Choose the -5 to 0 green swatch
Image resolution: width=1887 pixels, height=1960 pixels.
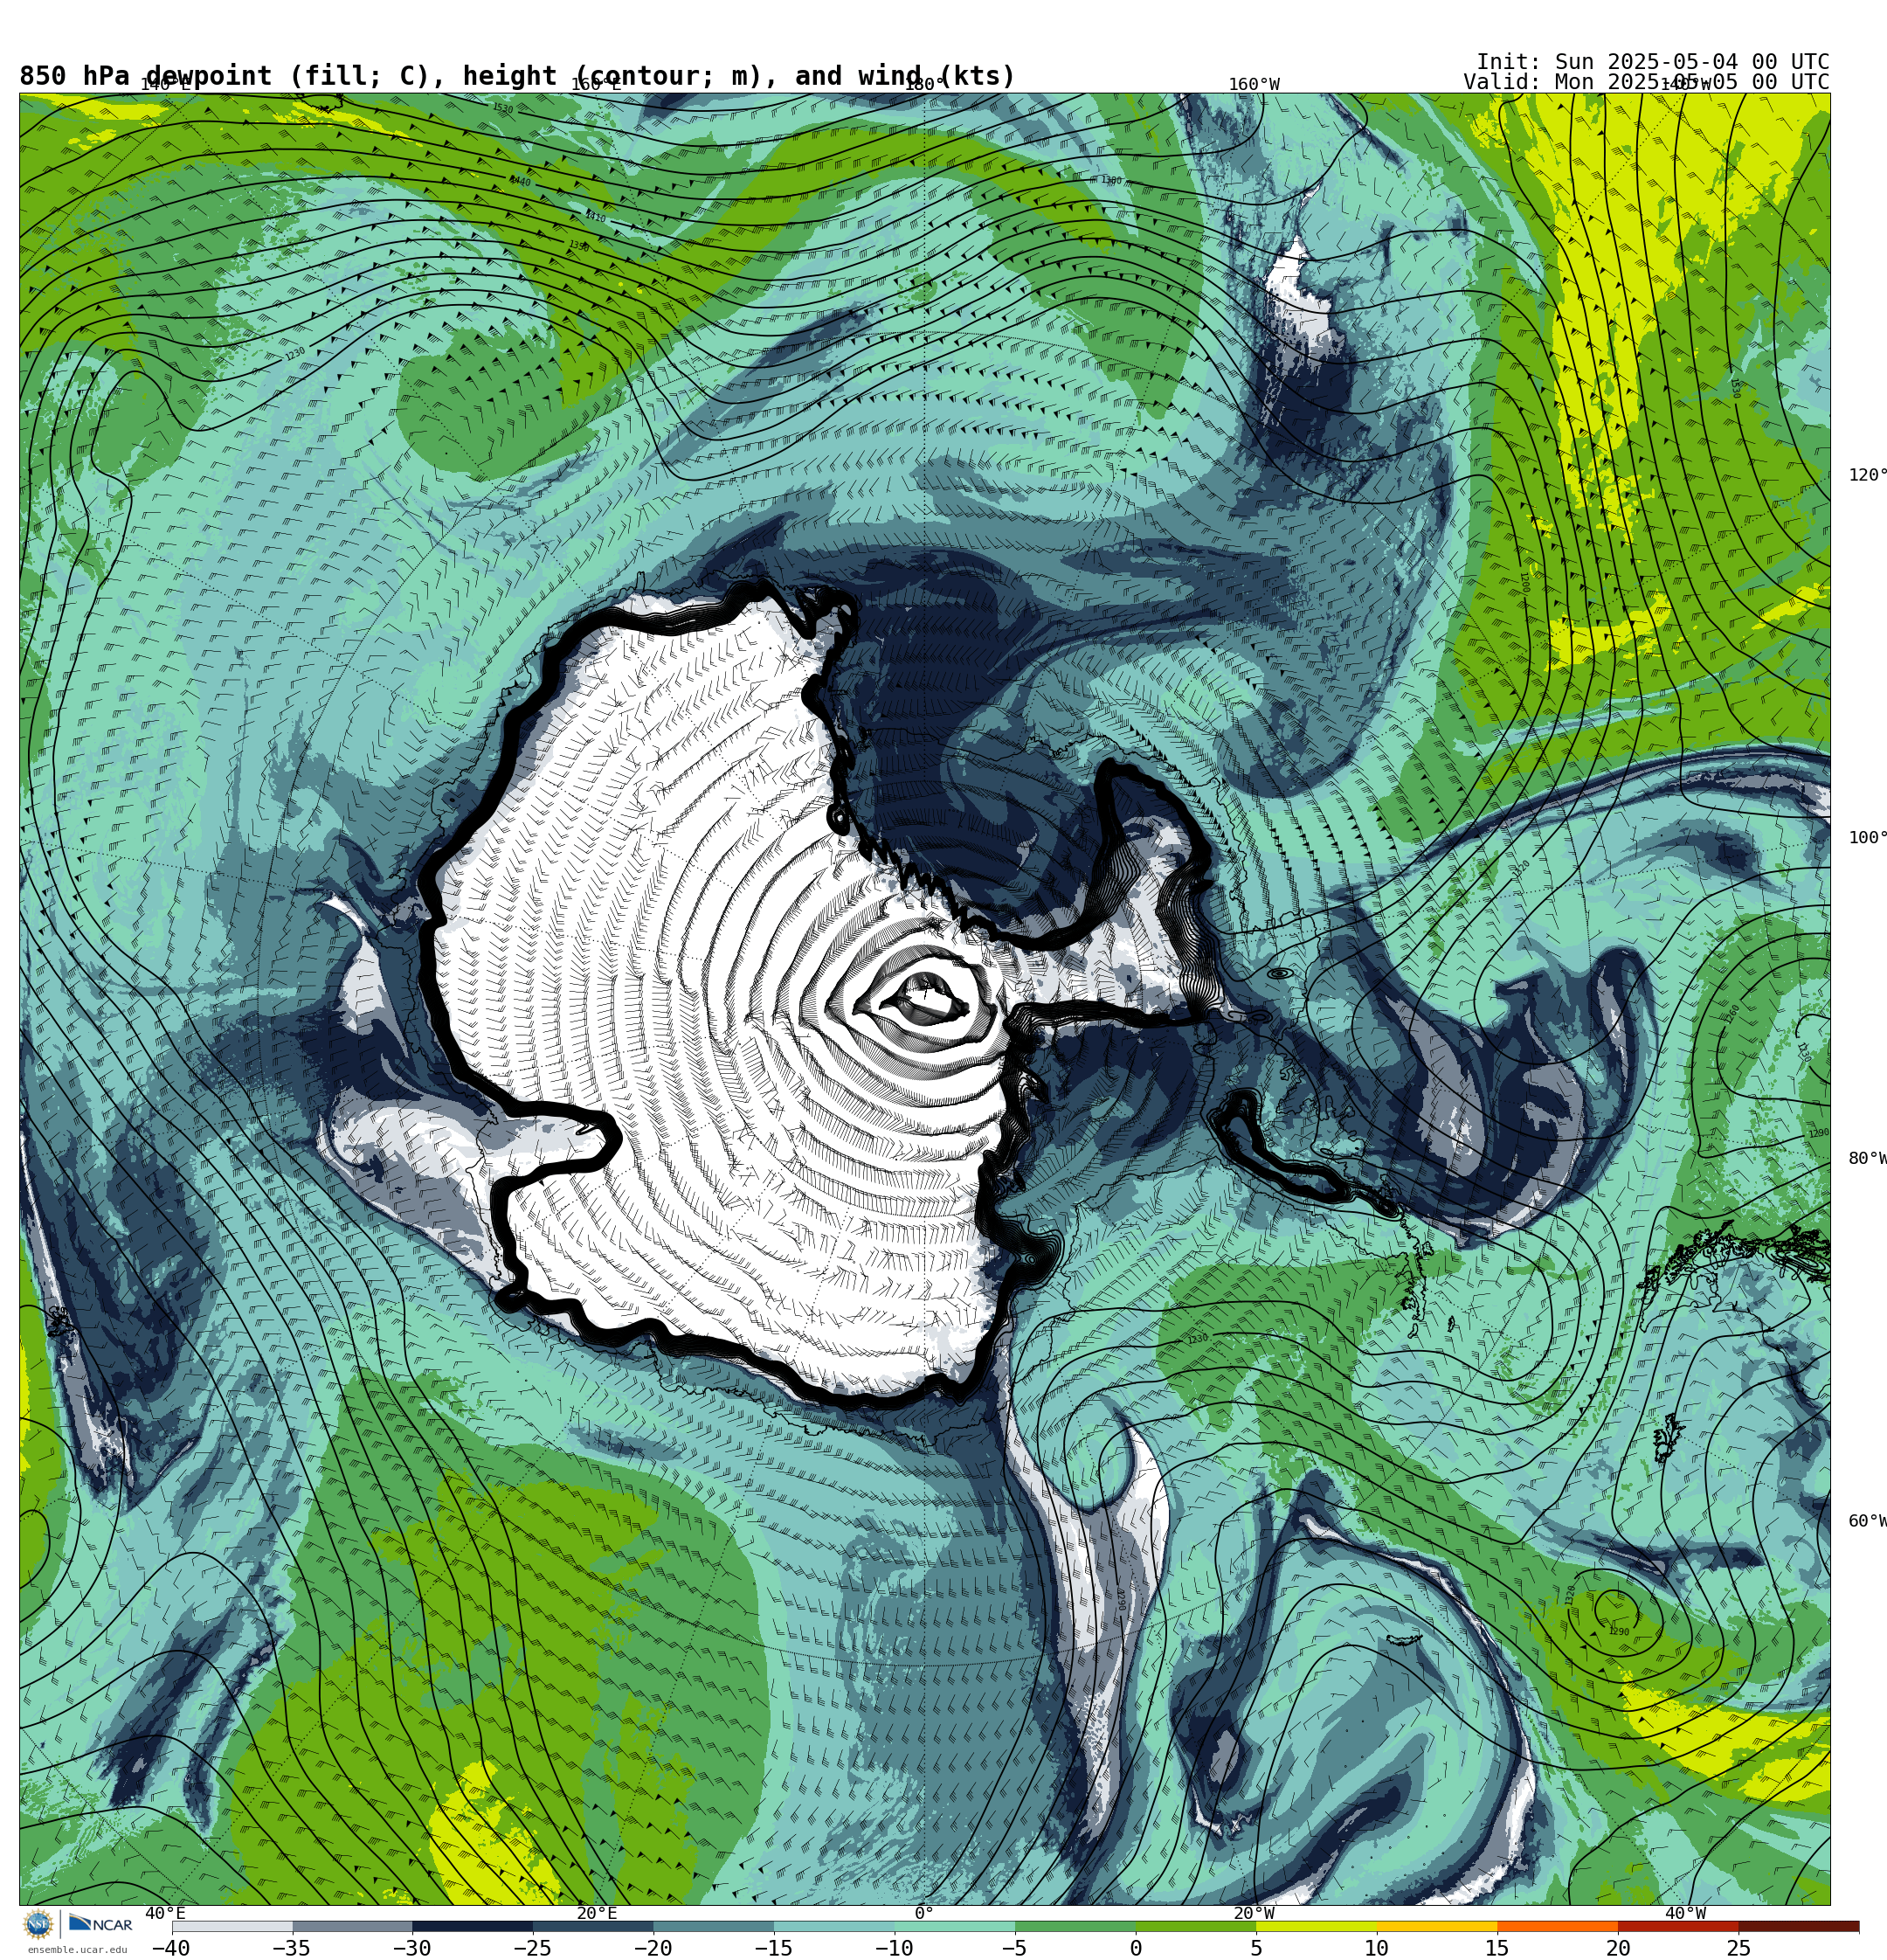coord(1075,1926)
